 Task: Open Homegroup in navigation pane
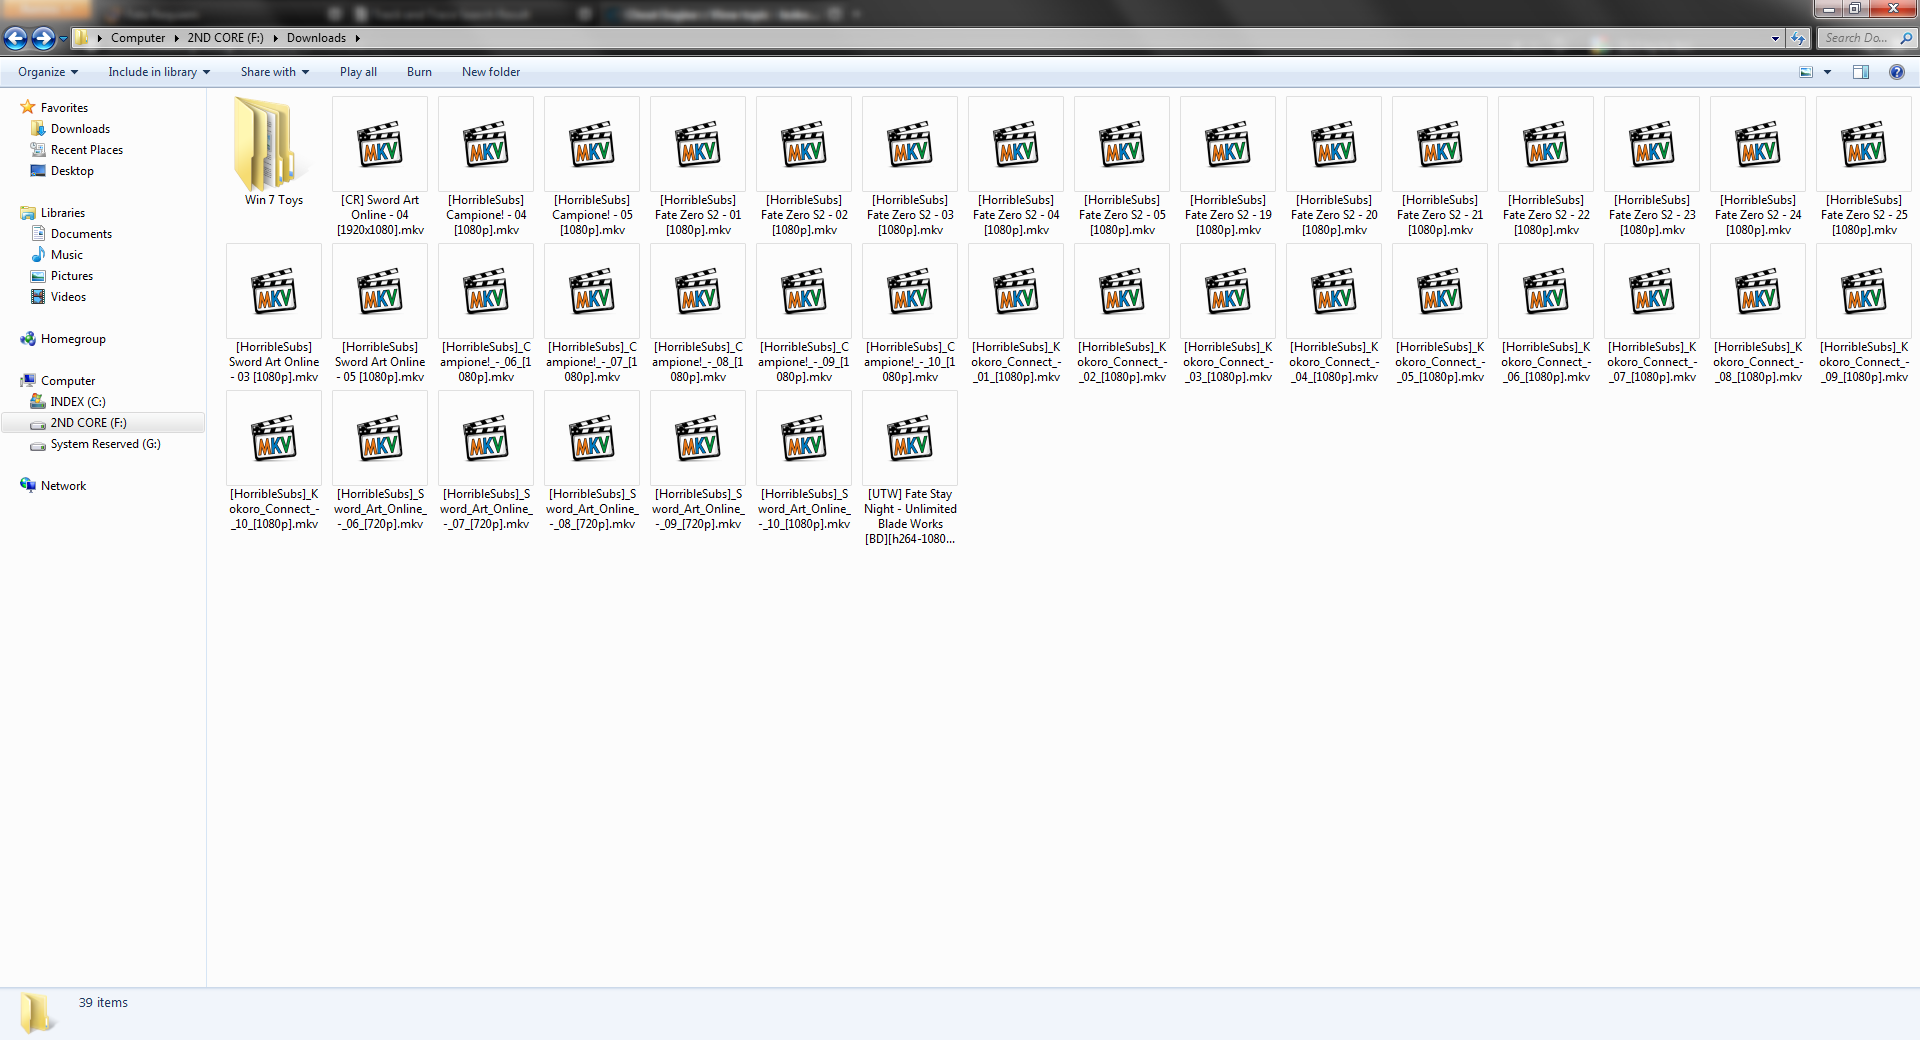pyautogui.click(x=73, y=339)
